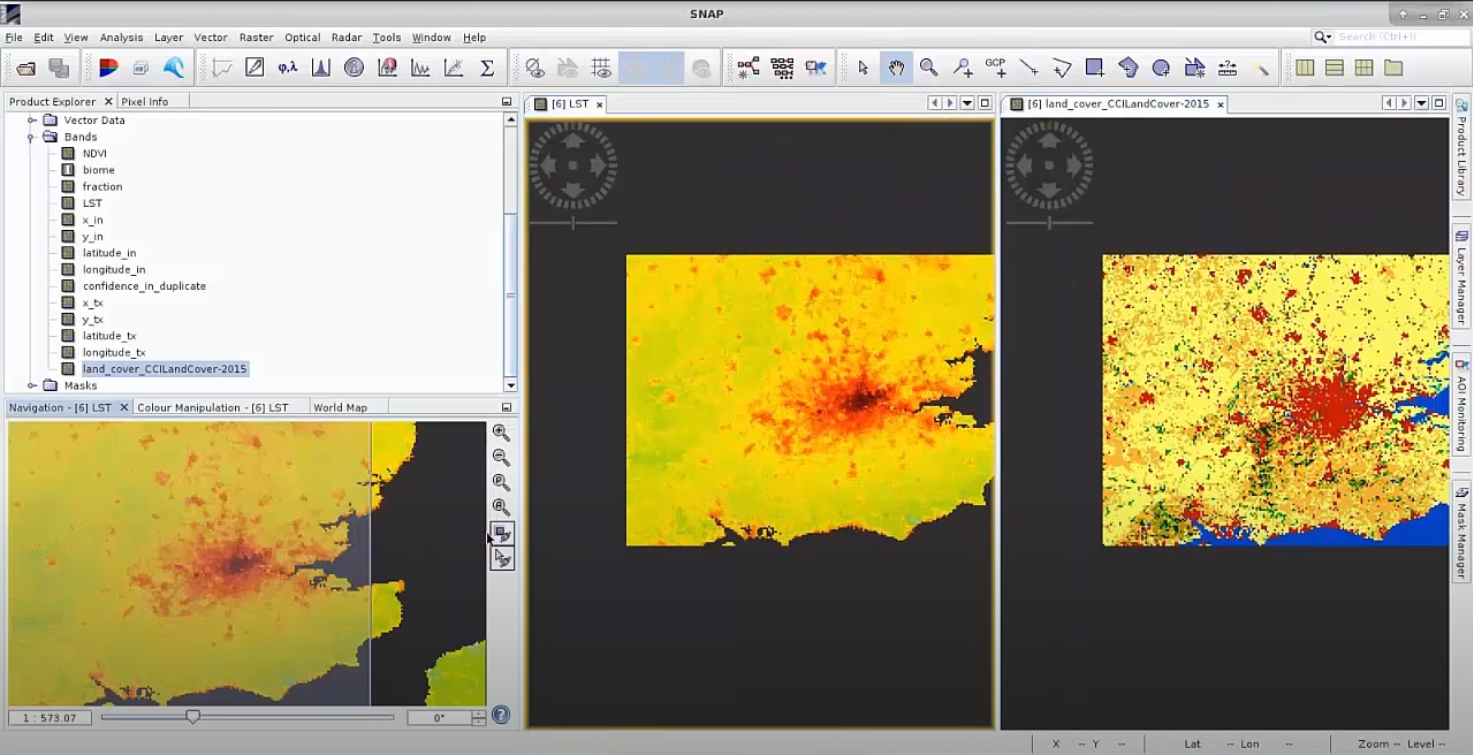Tile windows evenly via grid icon
The height and width of the screenshot is (755, 1473).
pyautogui.click(x=1364, y=68)
